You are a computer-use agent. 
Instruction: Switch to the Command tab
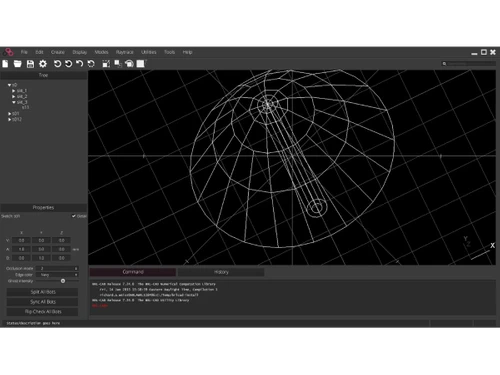pyautogui.click(x=133, y=272)
